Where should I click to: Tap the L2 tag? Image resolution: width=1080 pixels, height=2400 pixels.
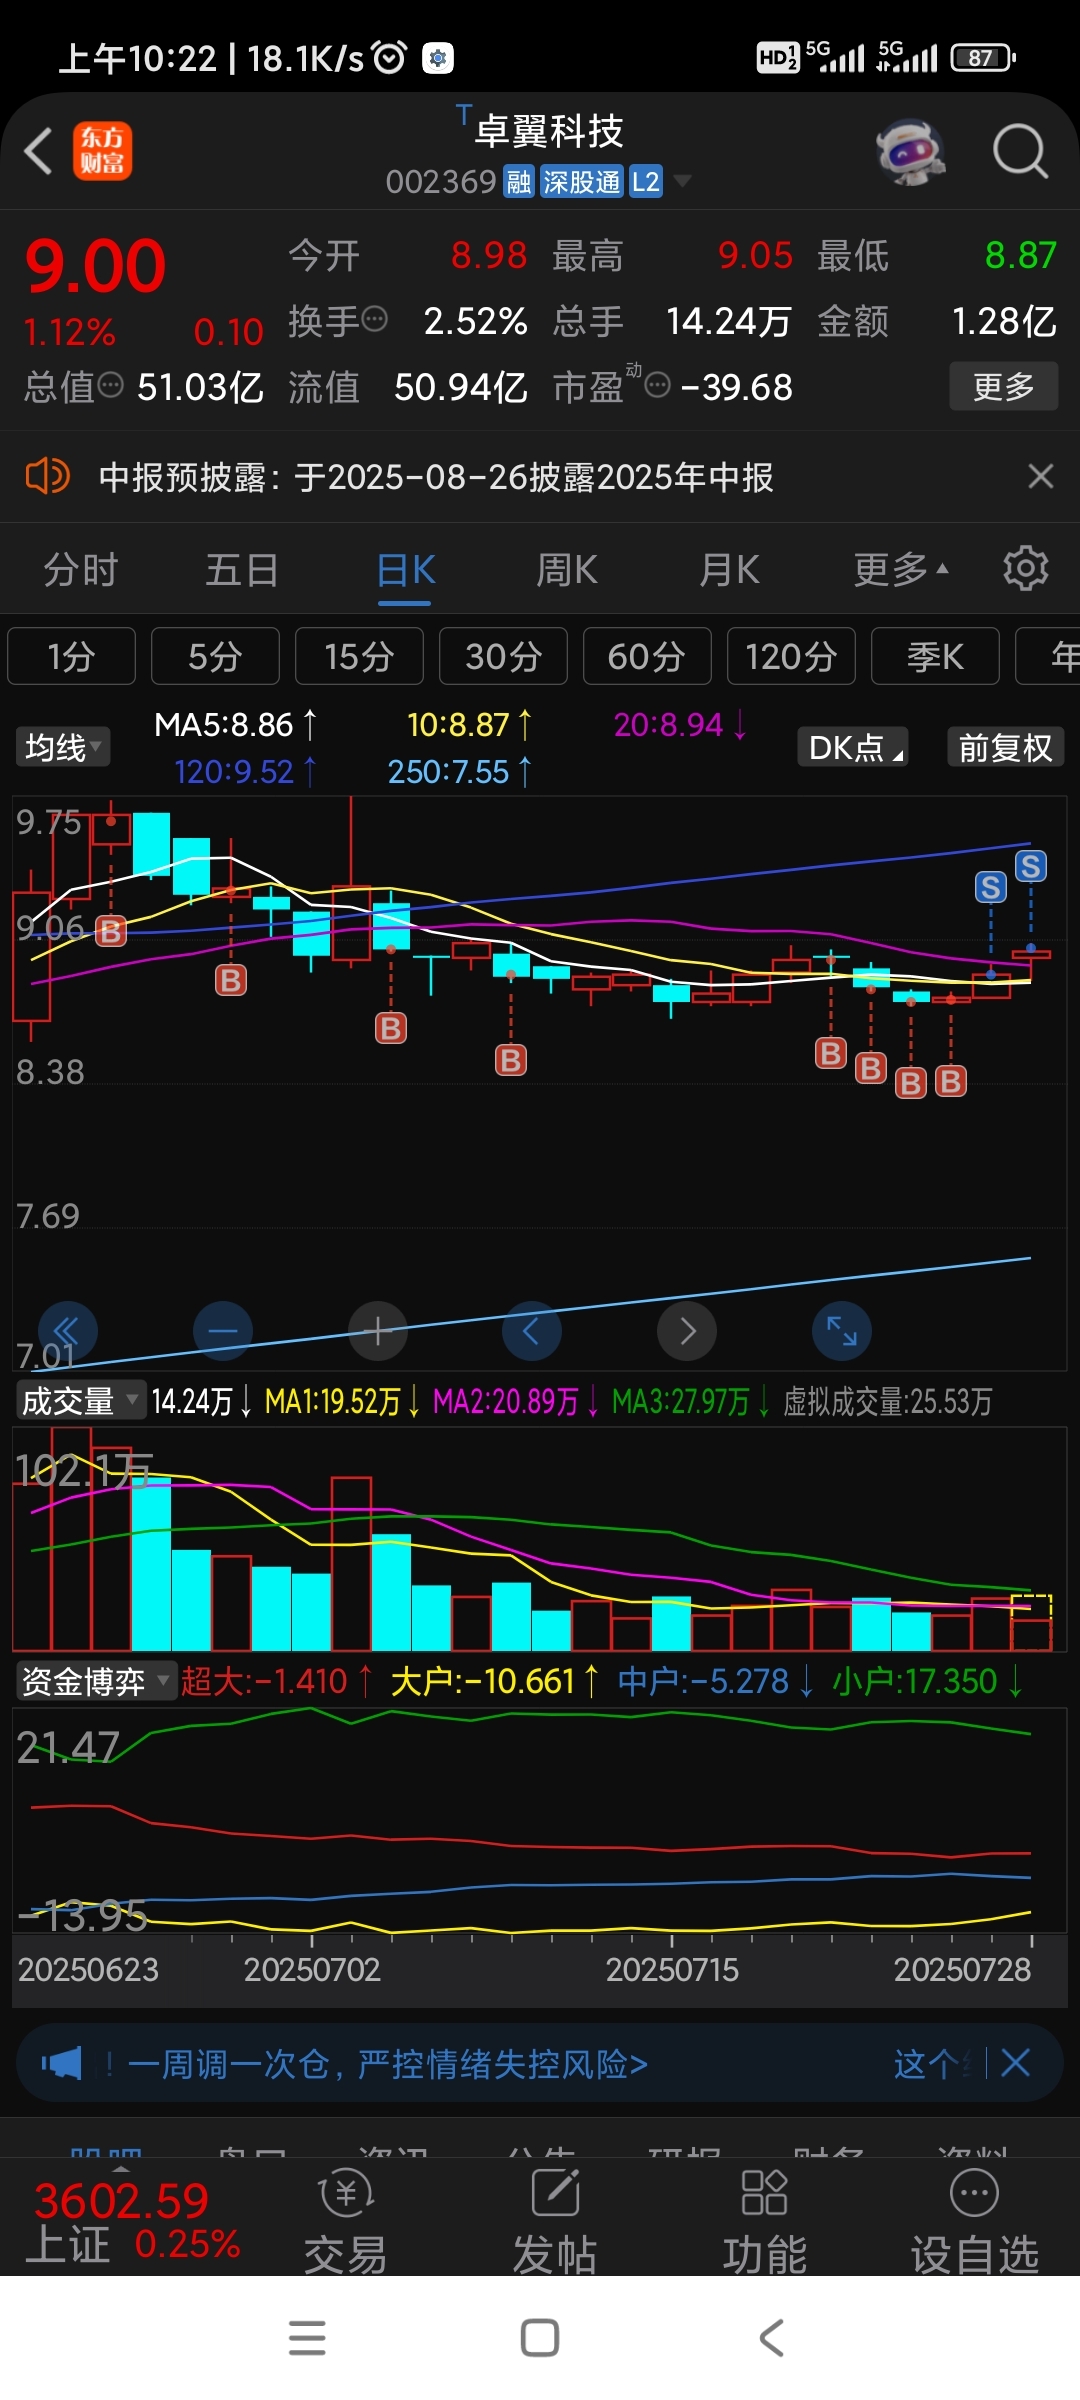(646, 181)
